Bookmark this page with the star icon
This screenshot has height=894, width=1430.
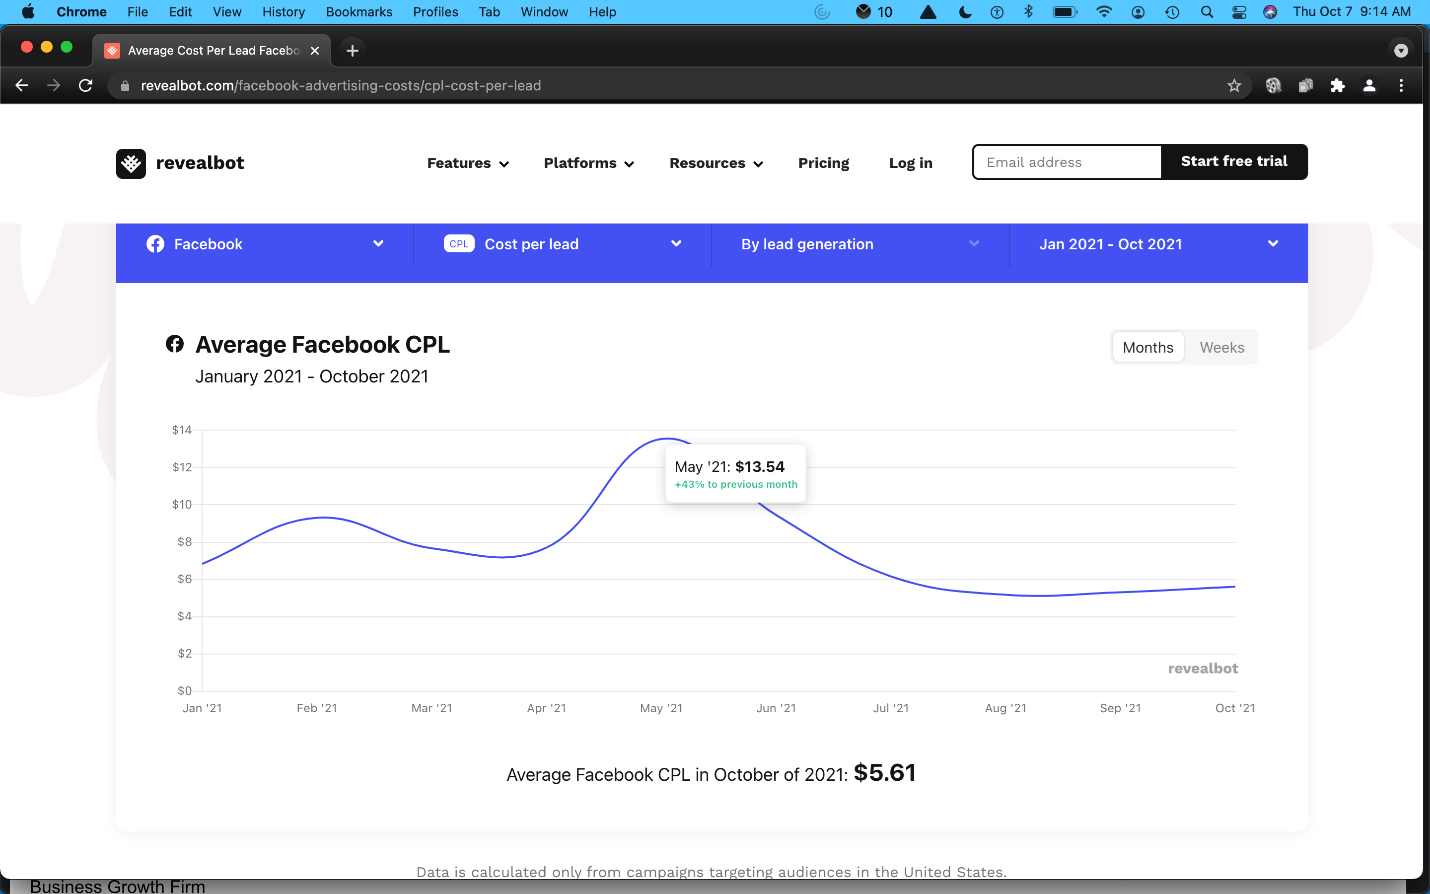point(1234,86)
